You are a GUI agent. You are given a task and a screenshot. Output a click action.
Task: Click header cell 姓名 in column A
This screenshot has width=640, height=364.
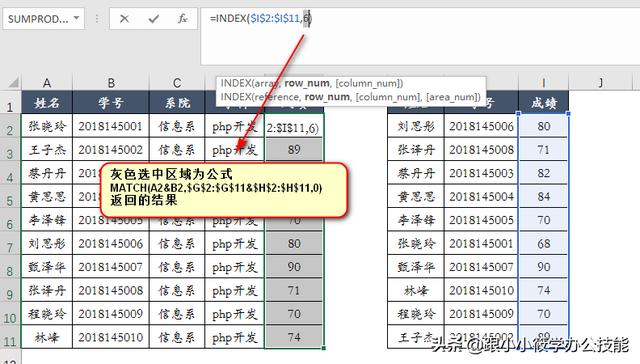[x=47, y=102]
